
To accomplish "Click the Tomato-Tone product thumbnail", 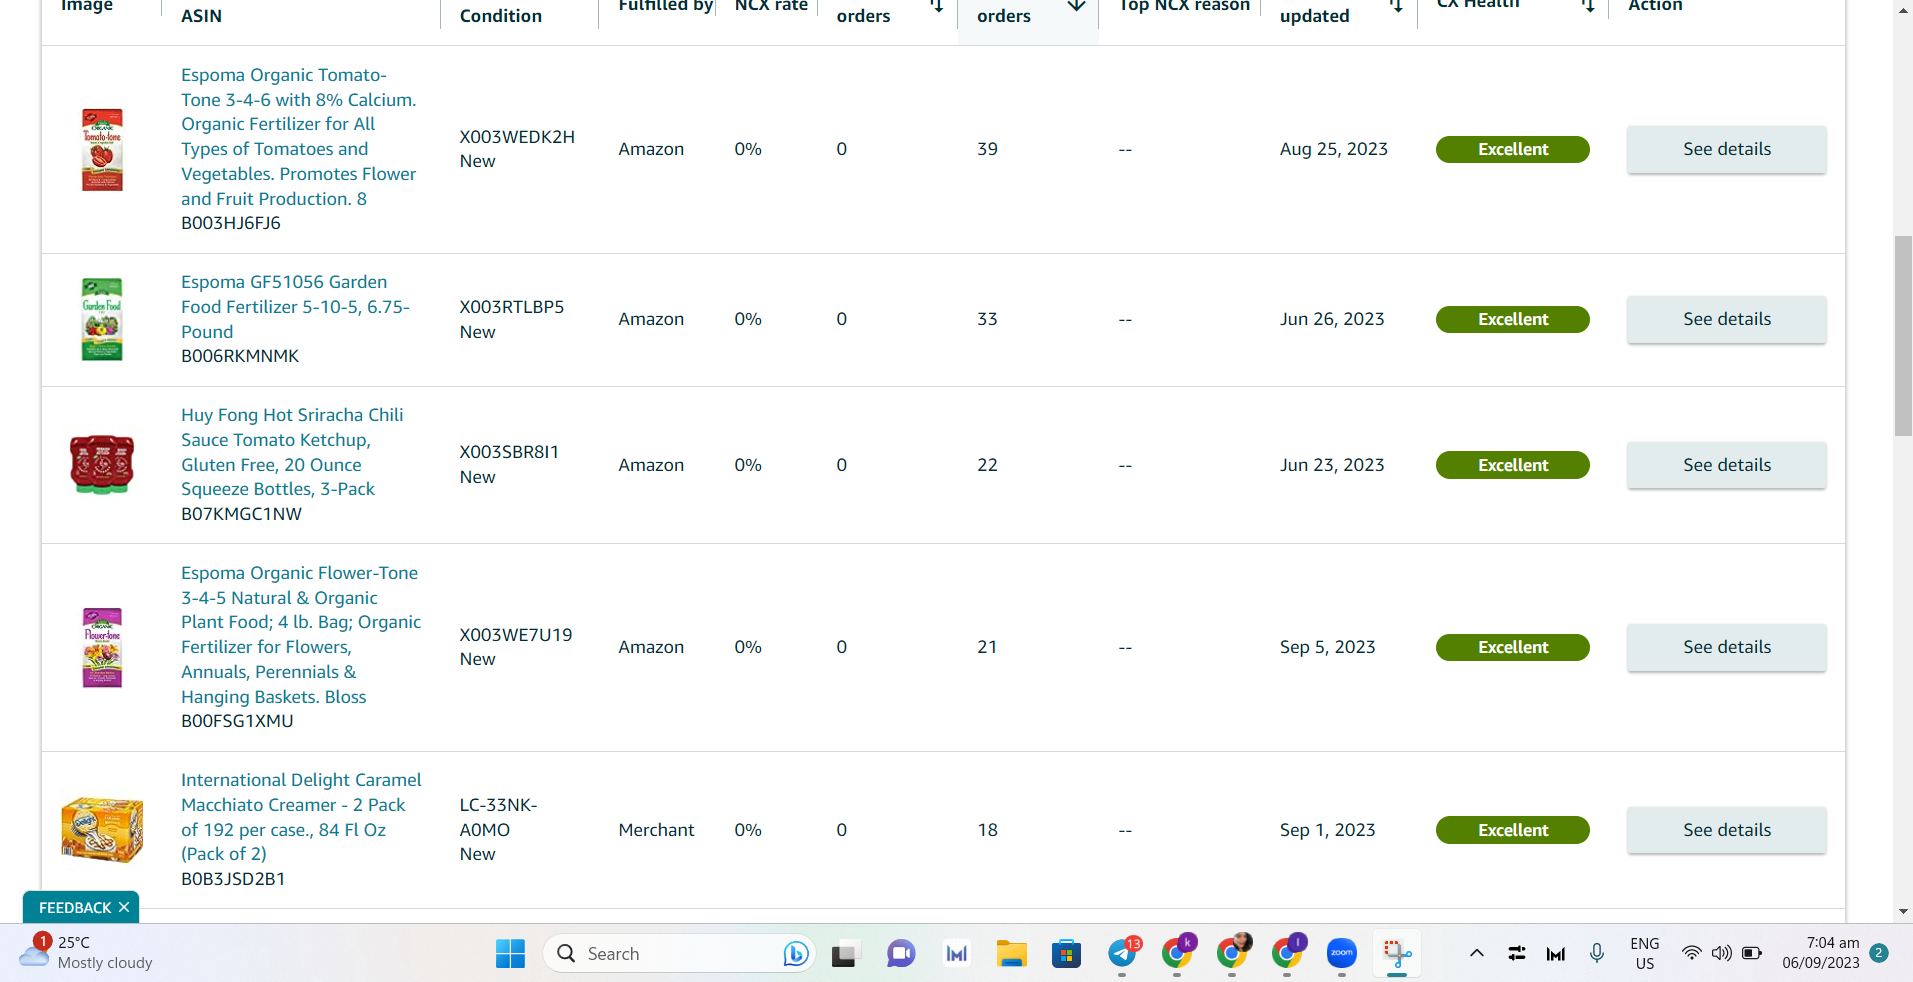I will (102, 149).
